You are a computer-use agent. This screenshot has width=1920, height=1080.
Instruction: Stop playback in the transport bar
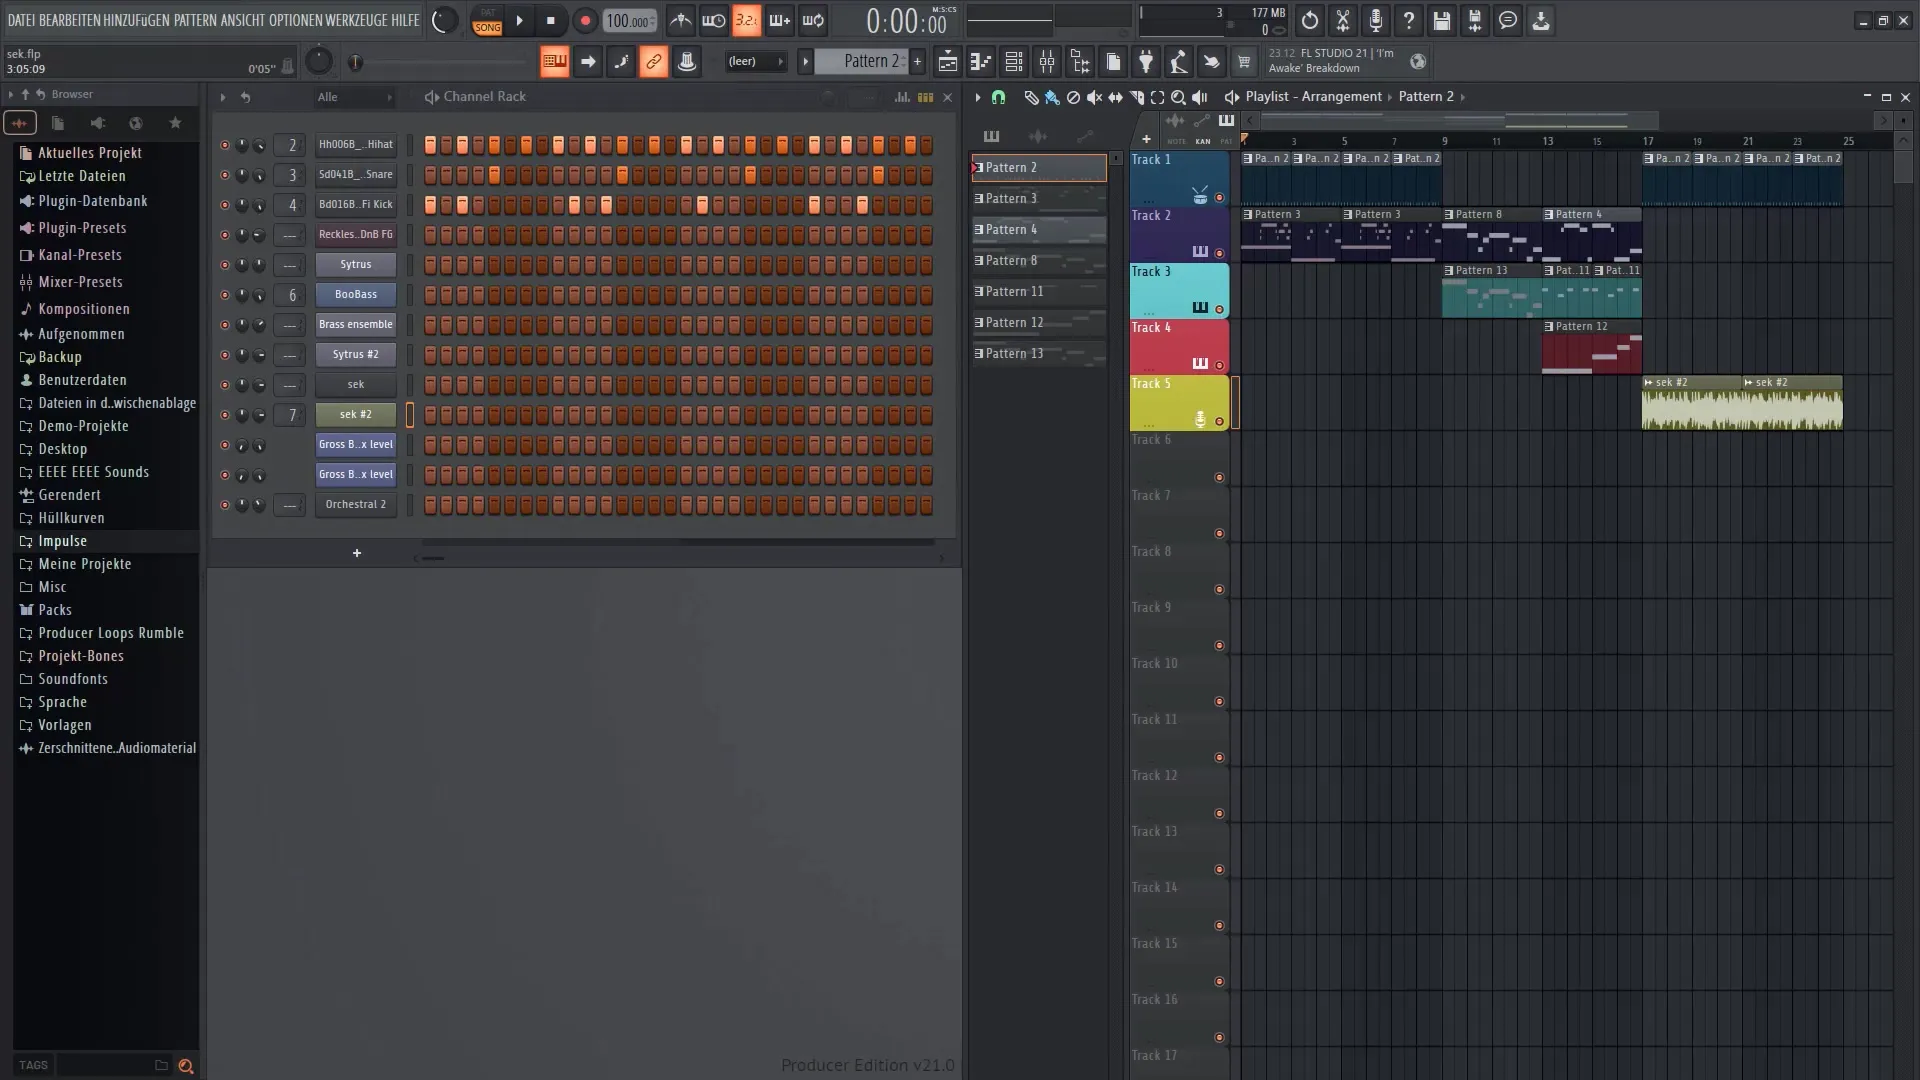coord(551,20)
